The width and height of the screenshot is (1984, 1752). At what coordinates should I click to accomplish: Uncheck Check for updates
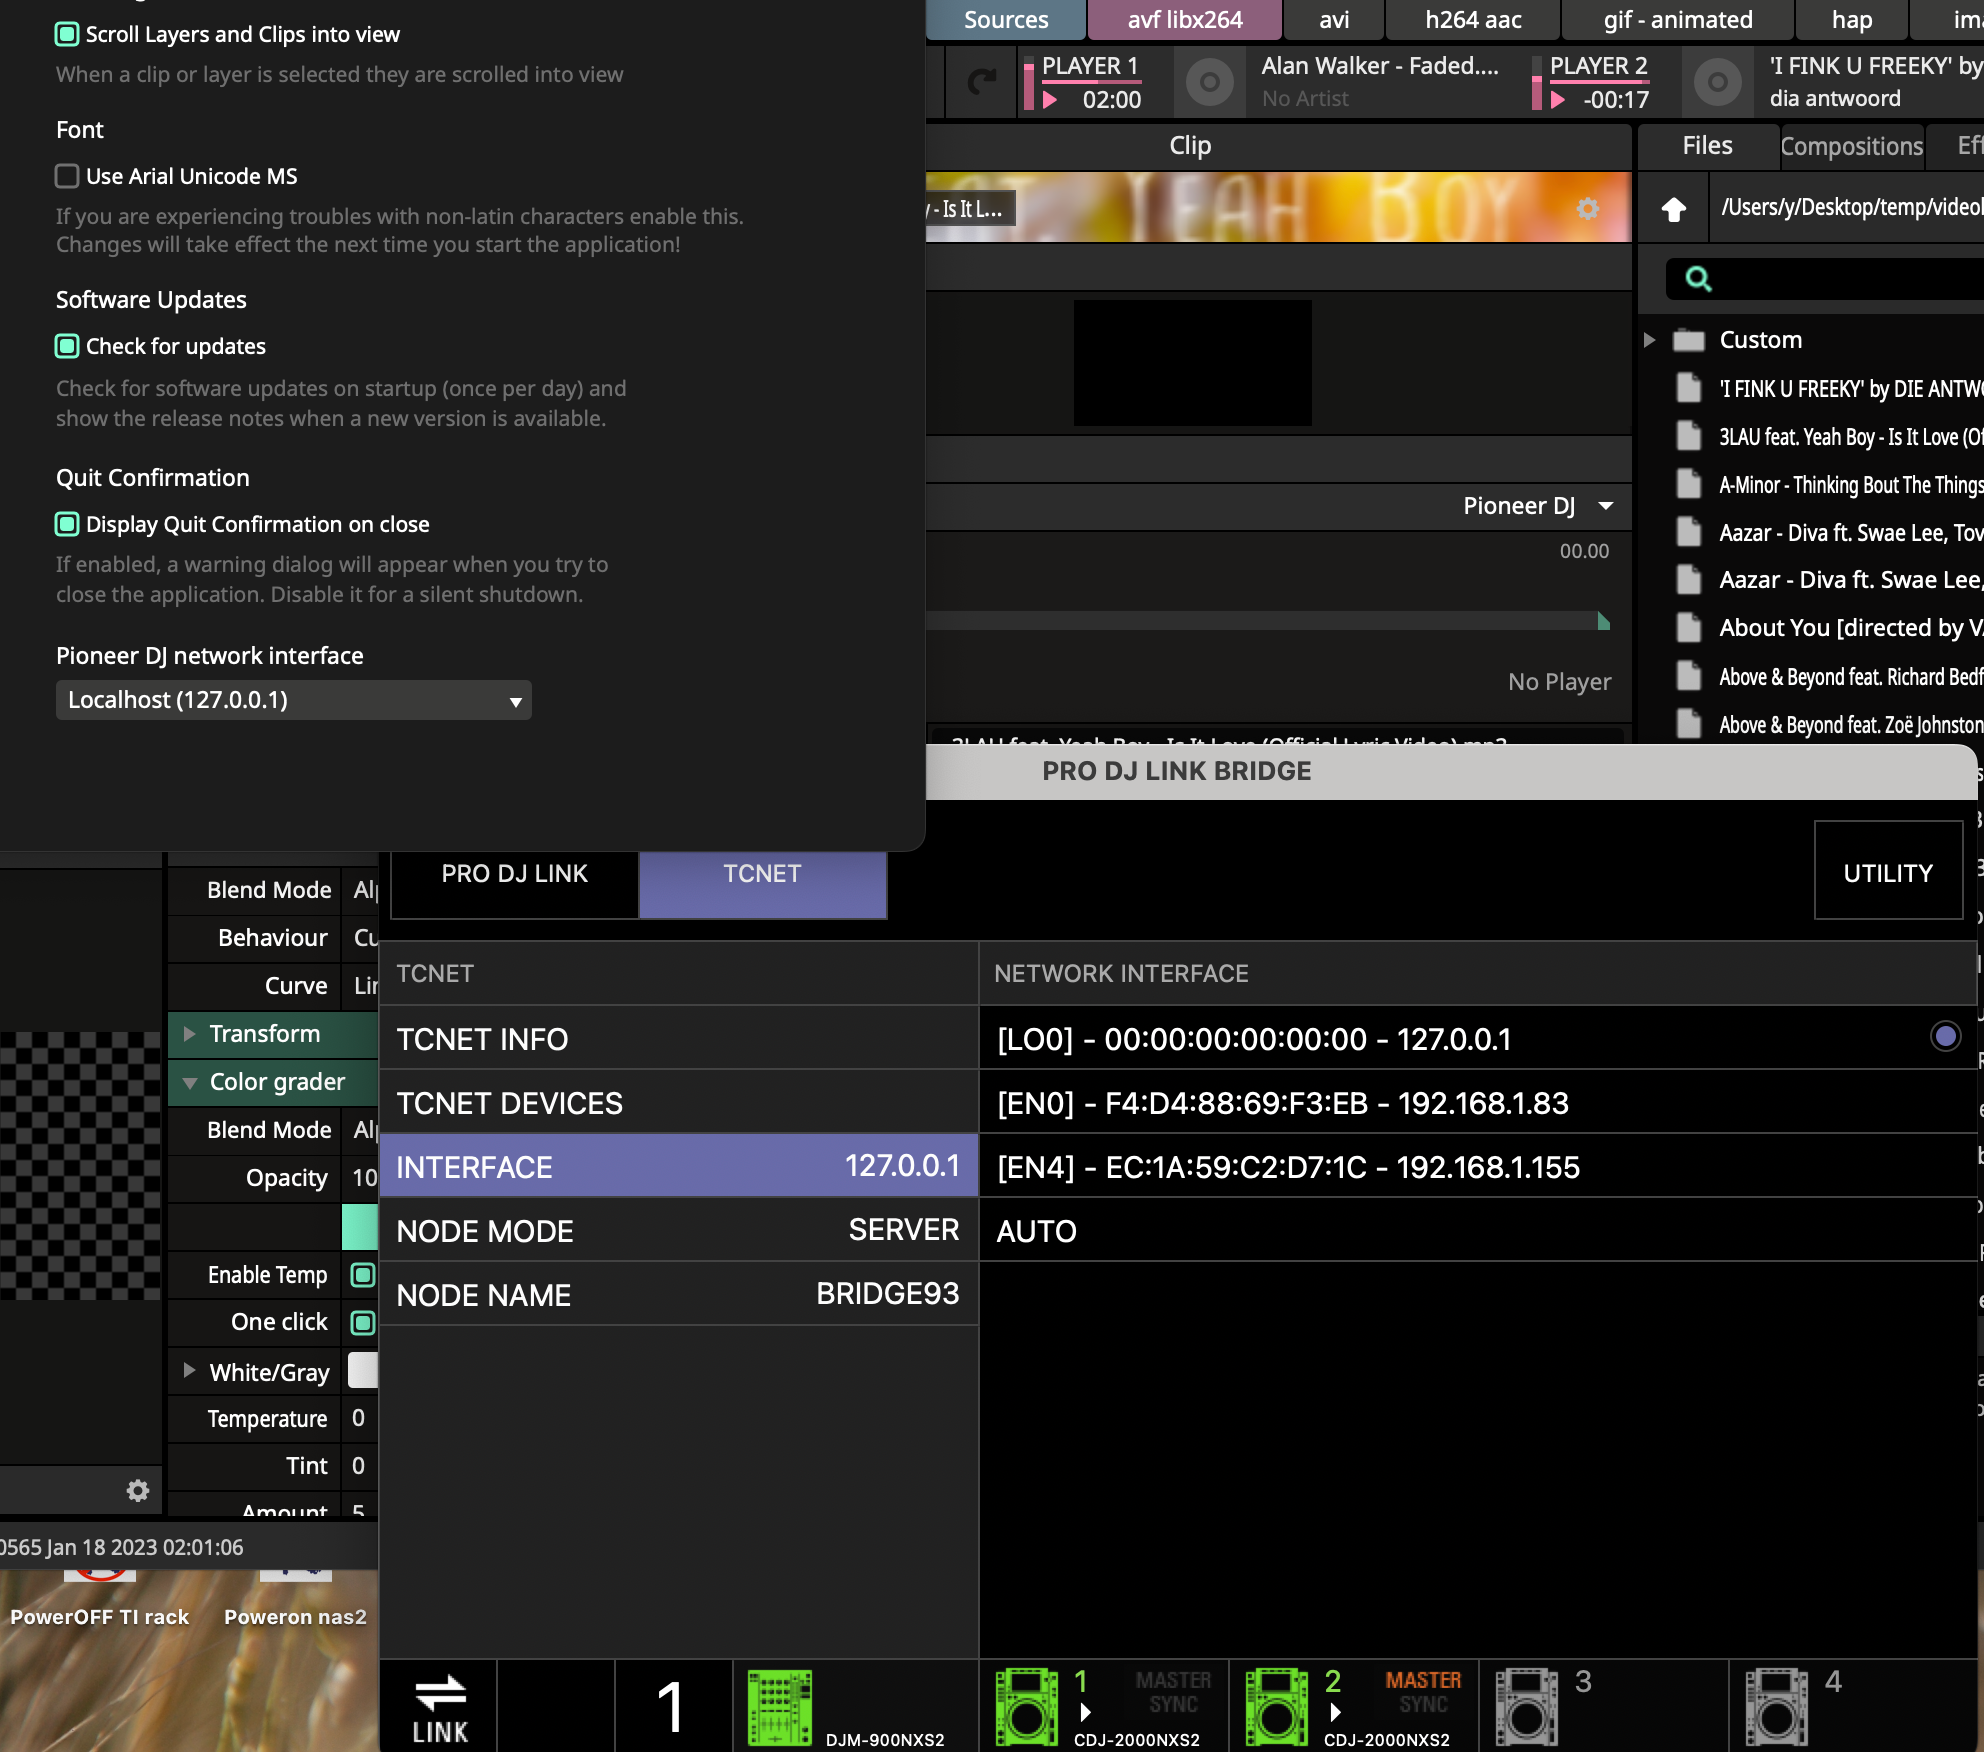coord(67,346)
